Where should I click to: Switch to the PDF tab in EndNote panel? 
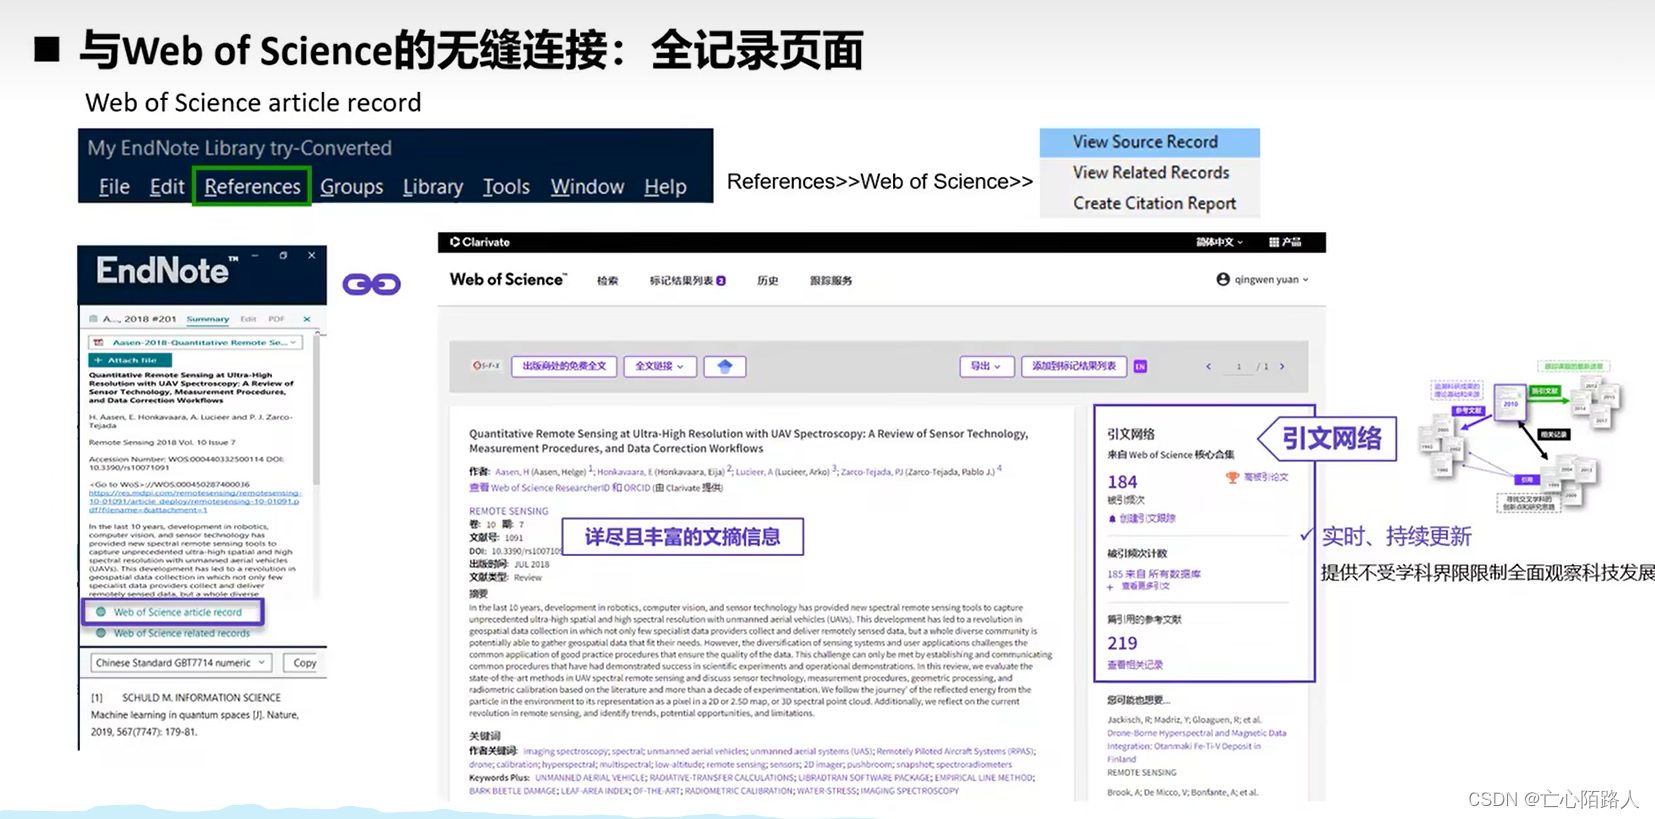pos(276,319)
